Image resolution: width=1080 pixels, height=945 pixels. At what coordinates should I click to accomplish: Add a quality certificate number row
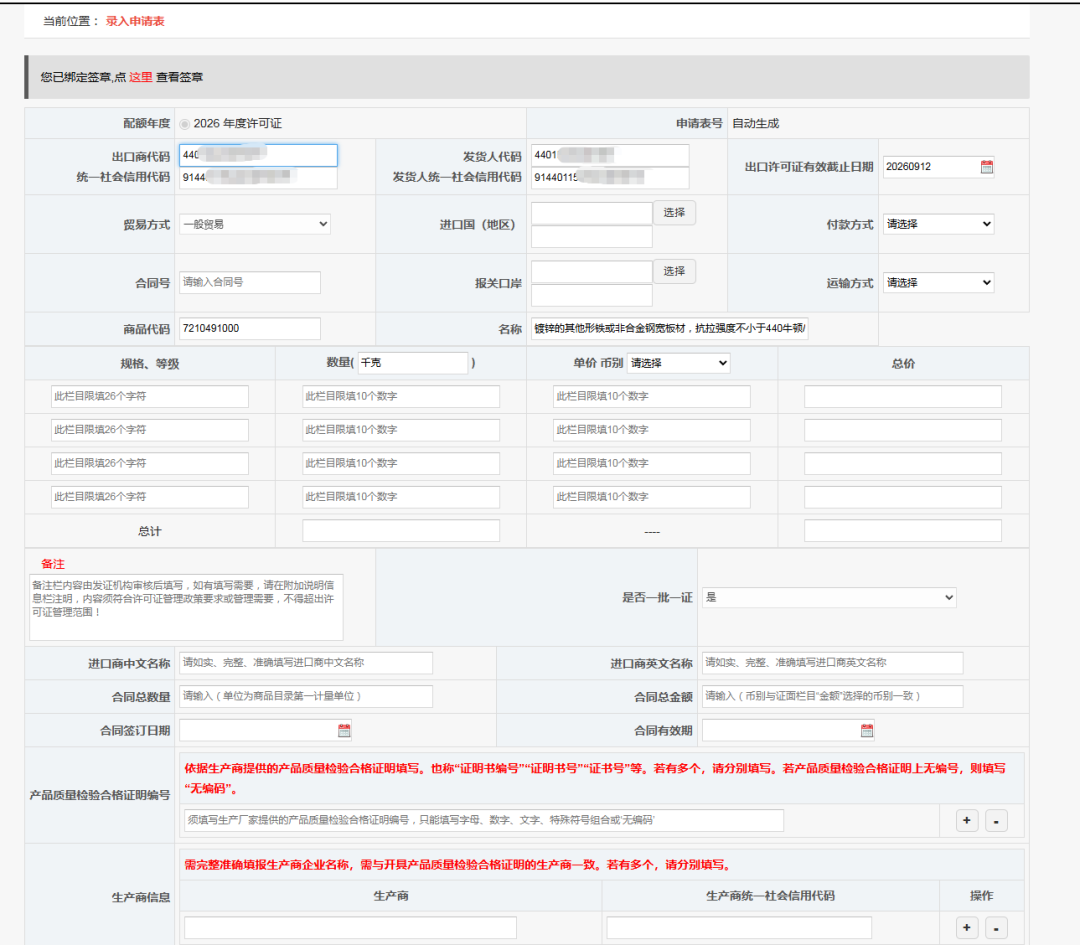click(967, 821)
